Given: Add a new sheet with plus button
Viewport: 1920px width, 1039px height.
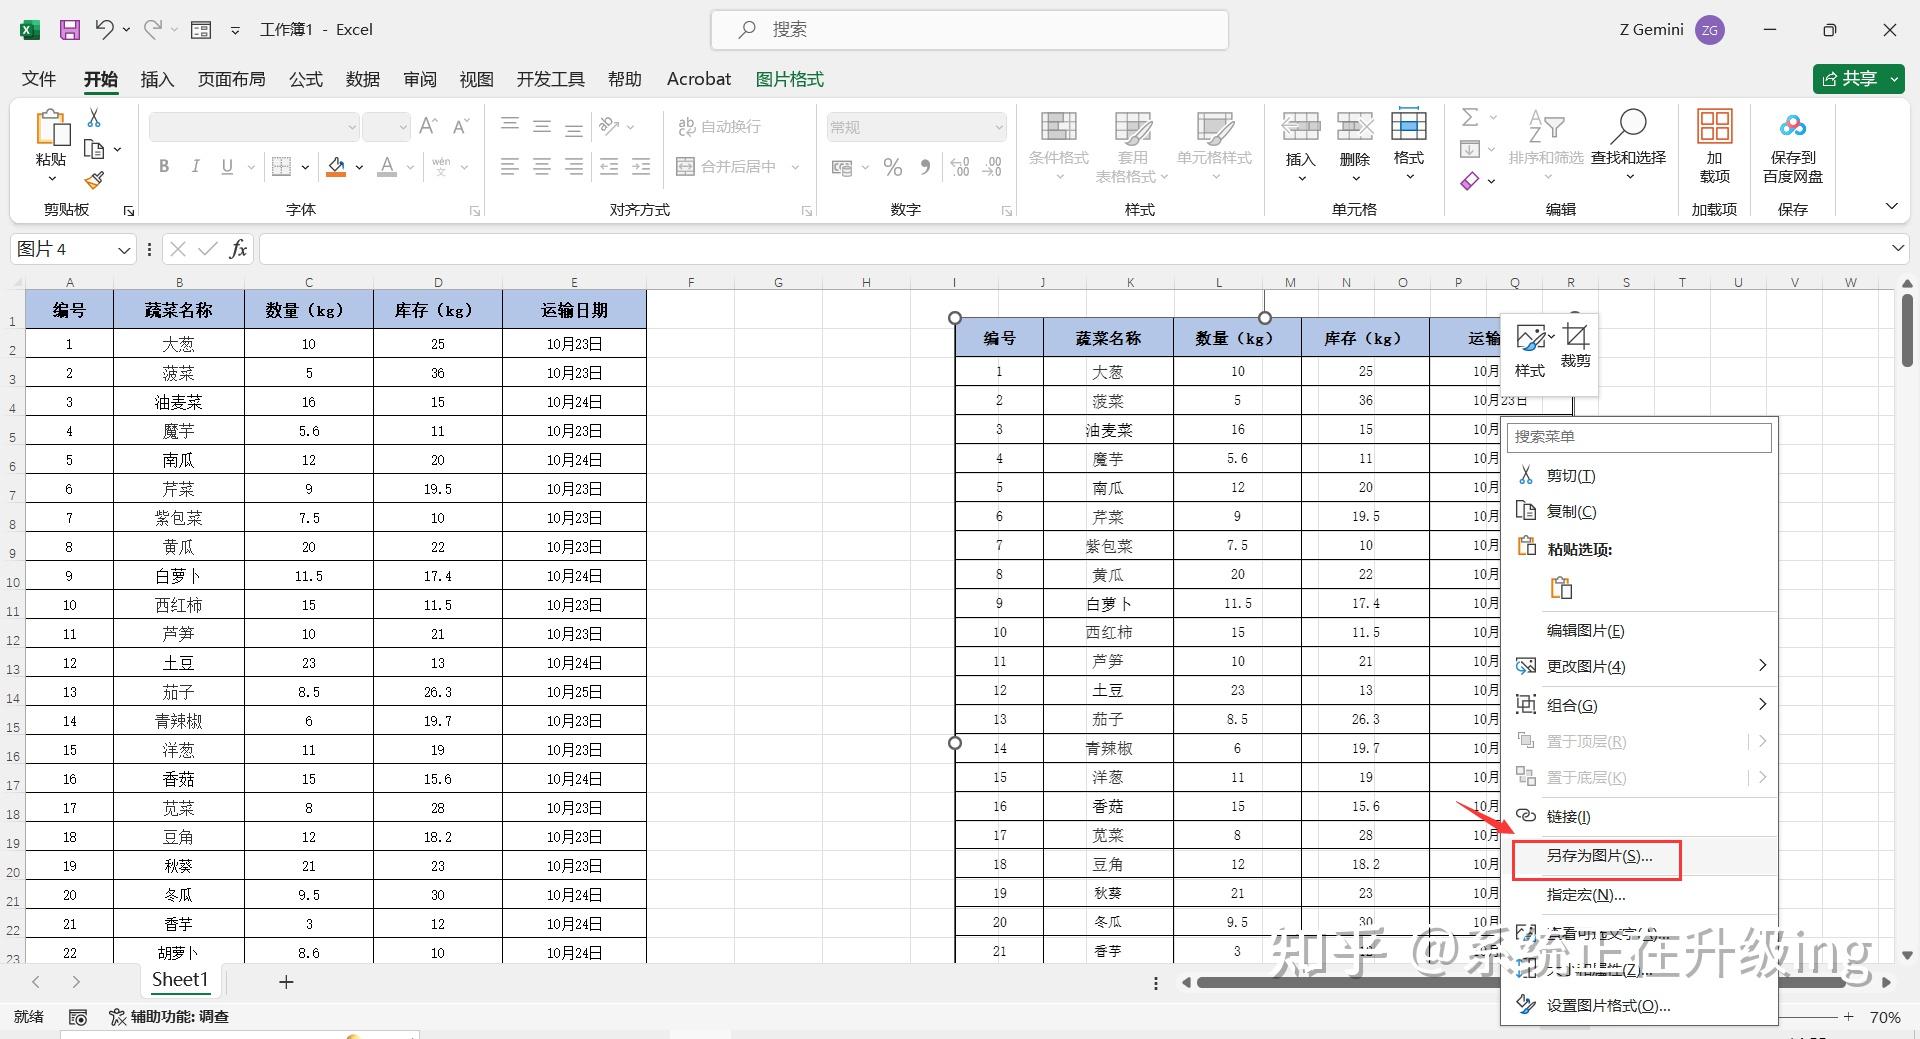Looking at the screenshot, I should pos(286,982).
